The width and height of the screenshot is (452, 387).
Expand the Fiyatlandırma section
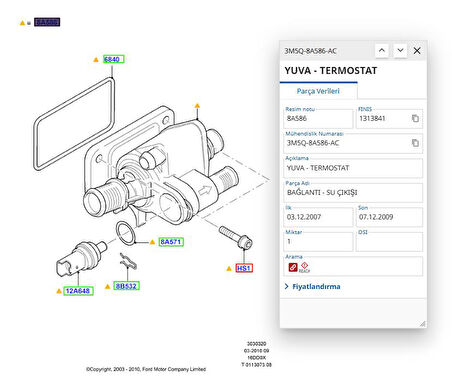point(313,287)
